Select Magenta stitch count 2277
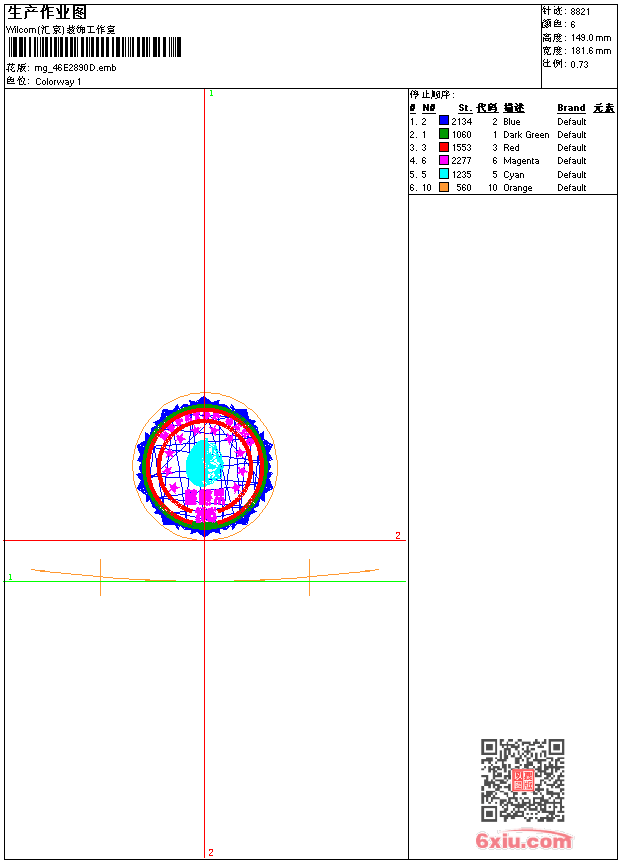The height and width of the screenshot is (860, 620). [x=461, y=161]
